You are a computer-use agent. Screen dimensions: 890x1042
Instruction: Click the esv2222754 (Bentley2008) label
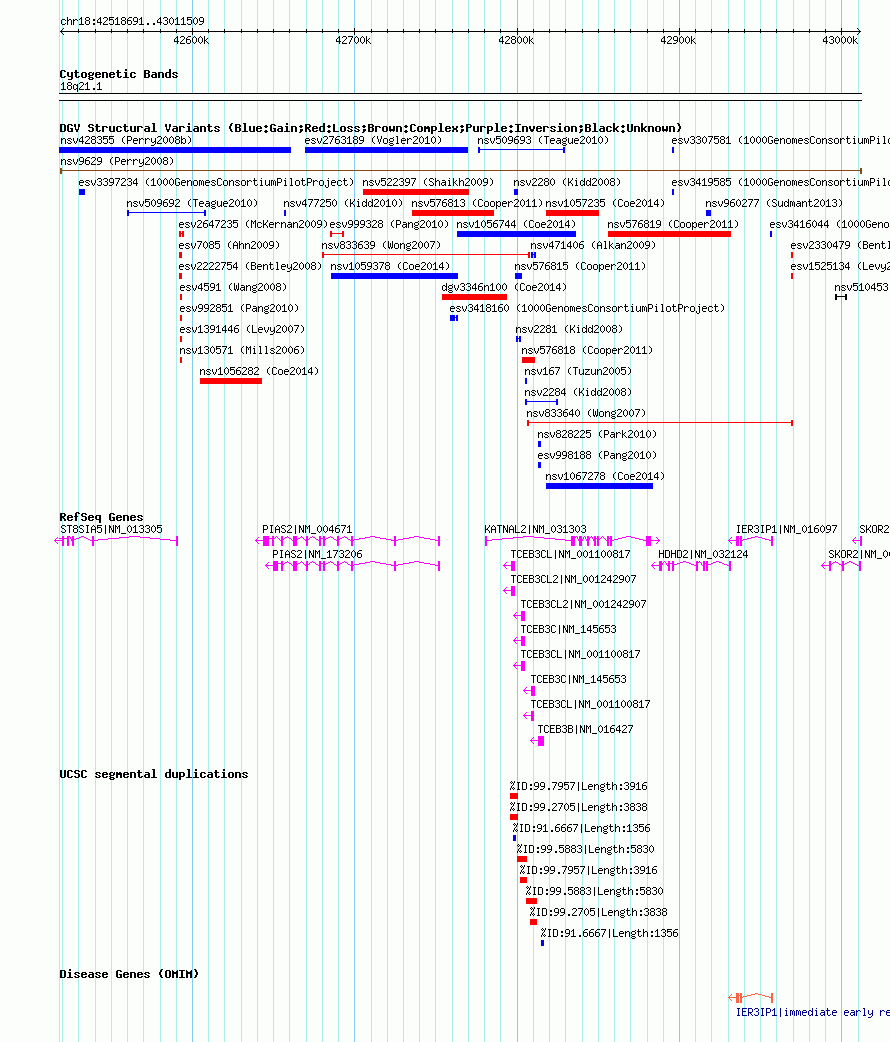(250, 266)
